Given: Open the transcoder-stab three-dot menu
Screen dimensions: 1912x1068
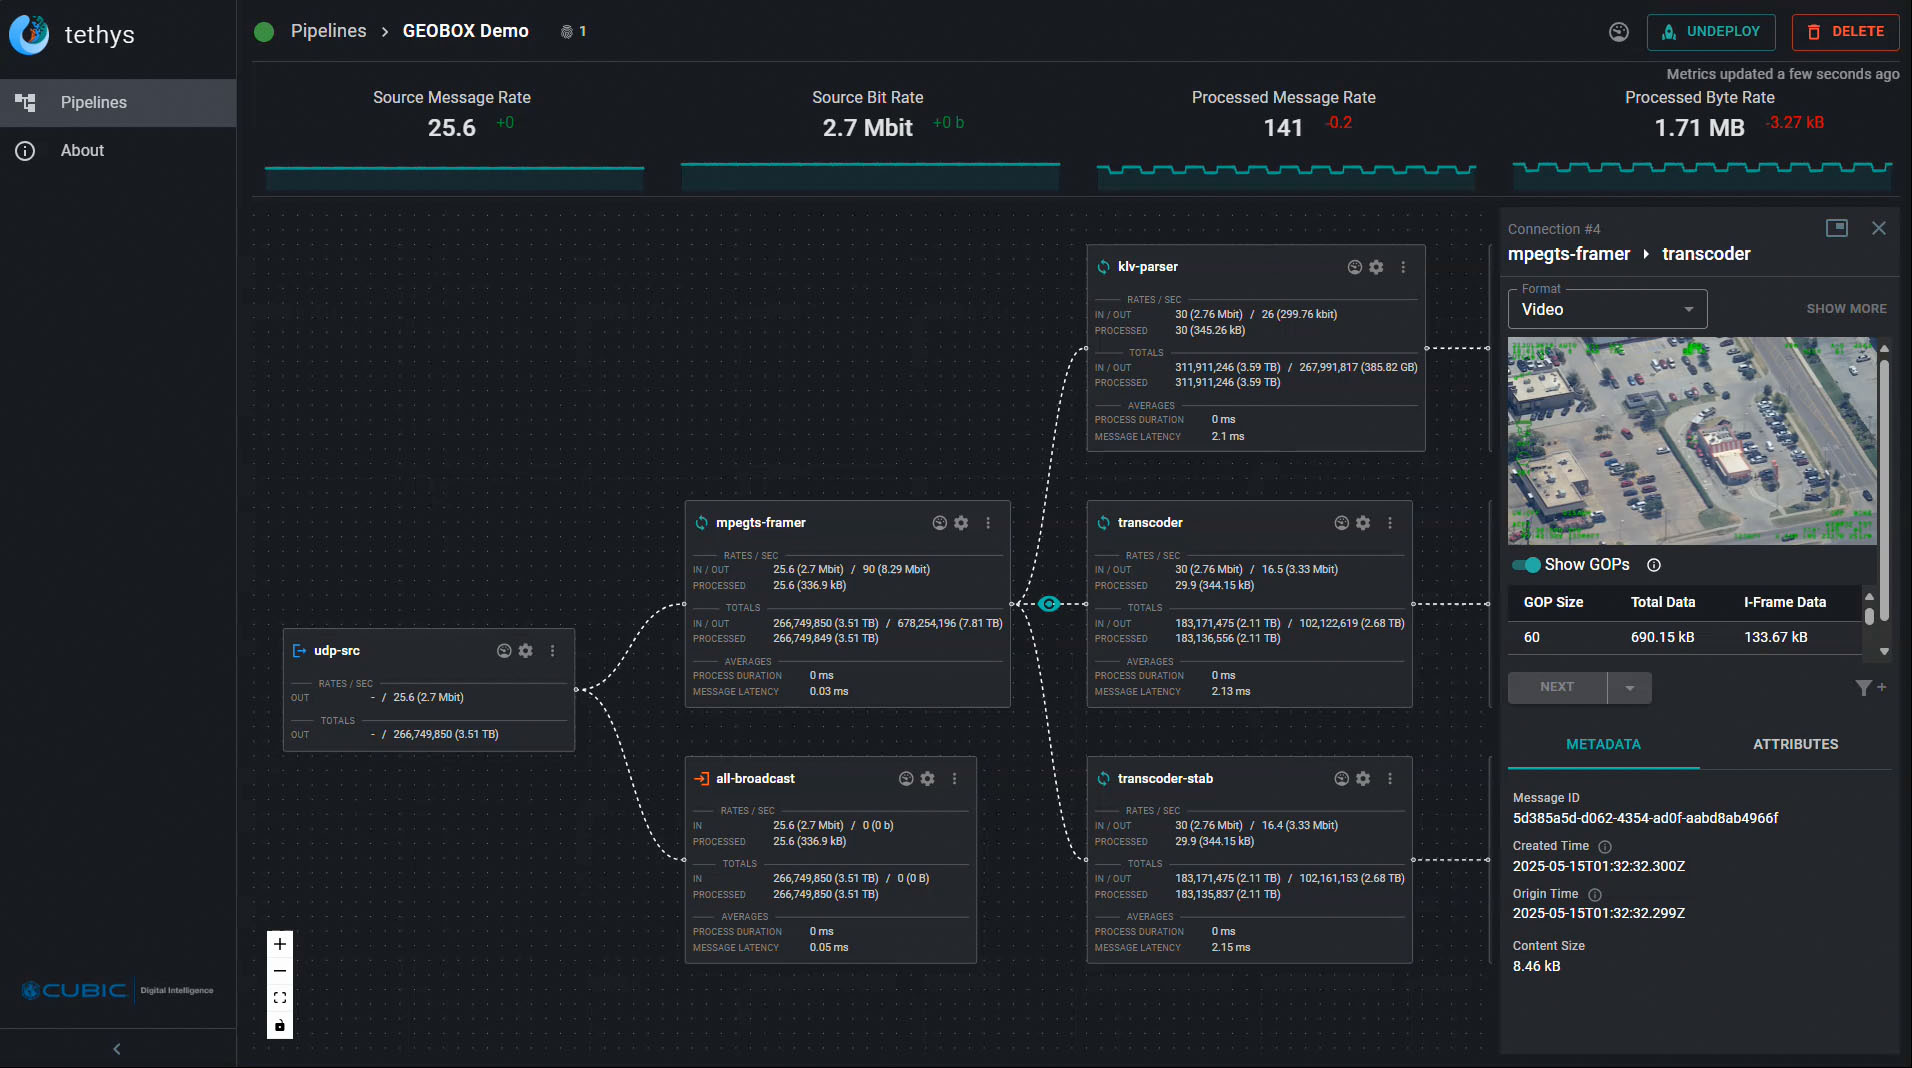Looking at the screenshot, I should coord(1390,779).
